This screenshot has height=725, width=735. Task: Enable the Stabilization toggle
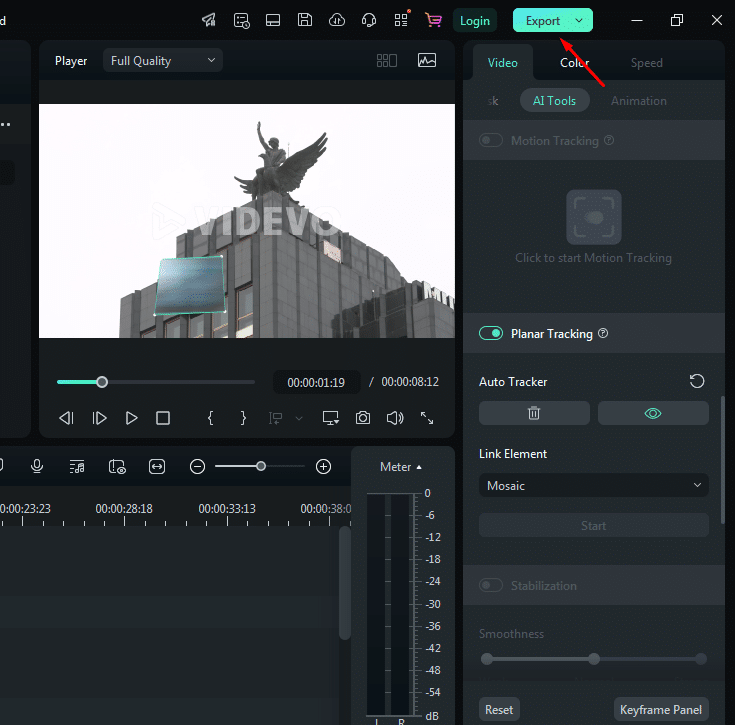click(491, 585)
